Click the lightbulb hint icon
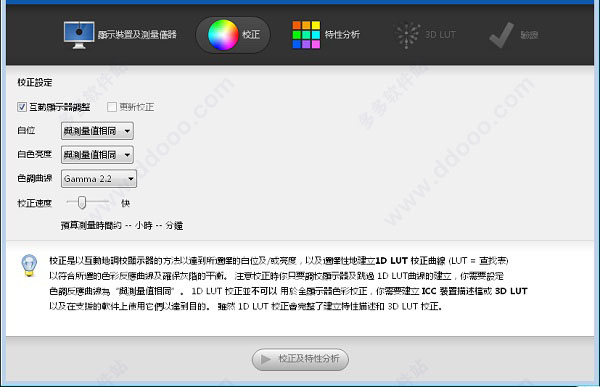 pyautogui.click(x=29, y=265)
